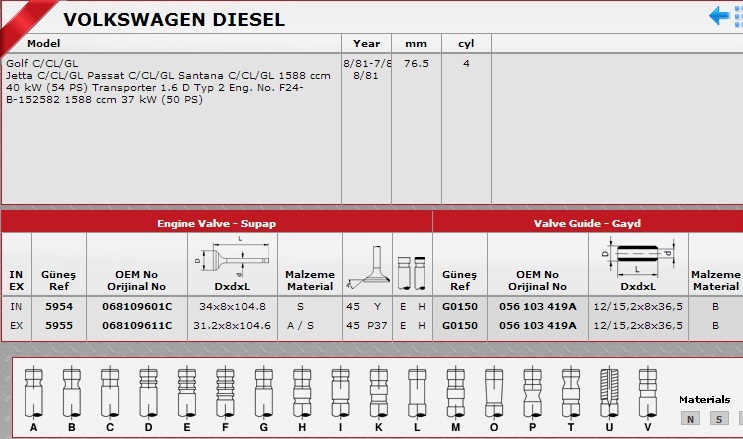Image resolution: width=743 pixels, height=439 pixels.
Task: Open Güneş reference 5955
Action: point(59,325)
